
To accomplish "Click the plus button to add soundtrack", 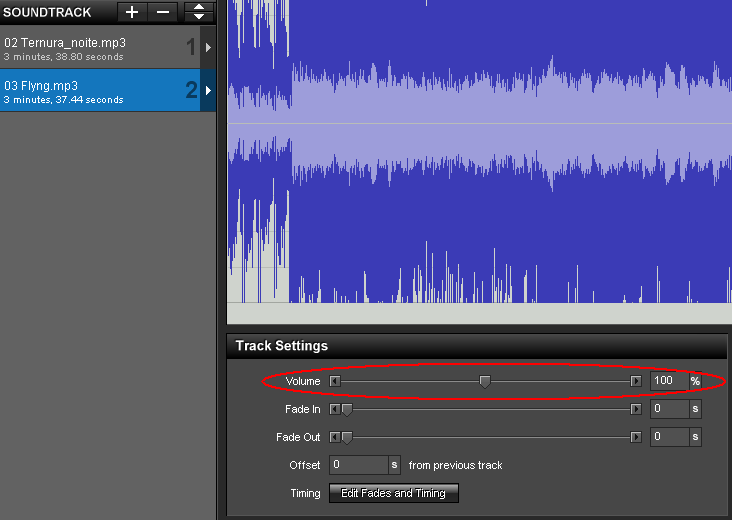I will 131,12.
